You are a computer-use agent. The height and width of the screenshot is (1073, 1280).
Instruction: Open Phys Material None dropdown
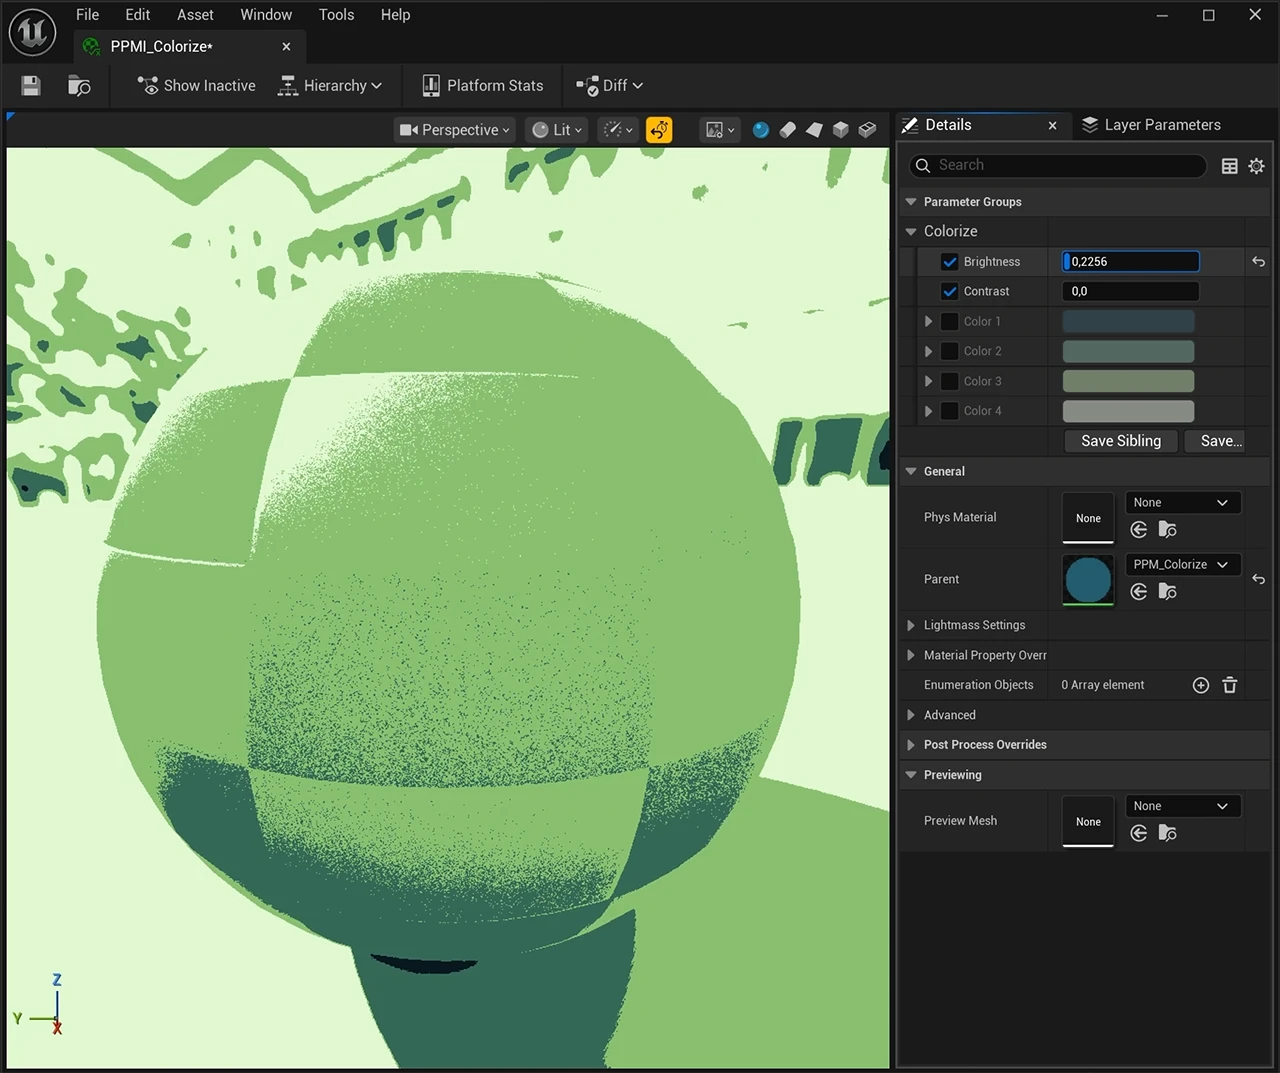[x=1183, y=503]
